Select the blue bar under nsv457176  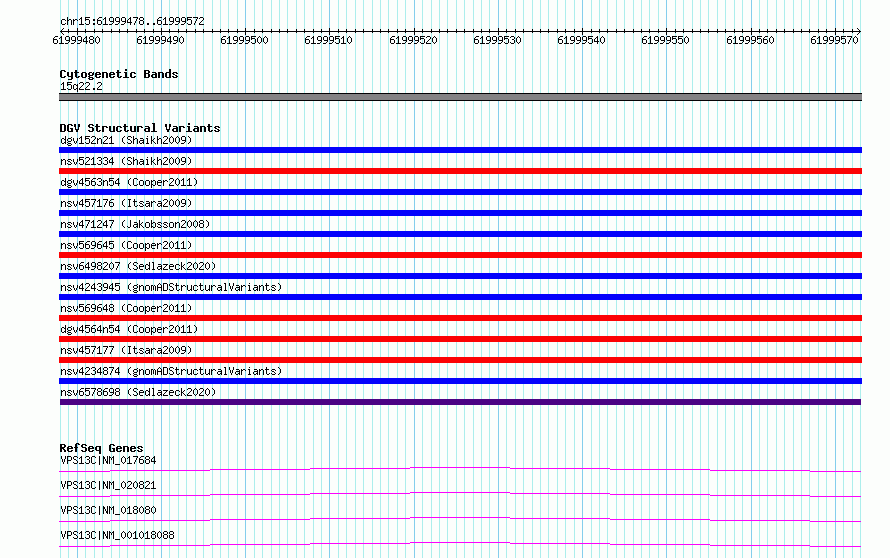pos(460,213)
